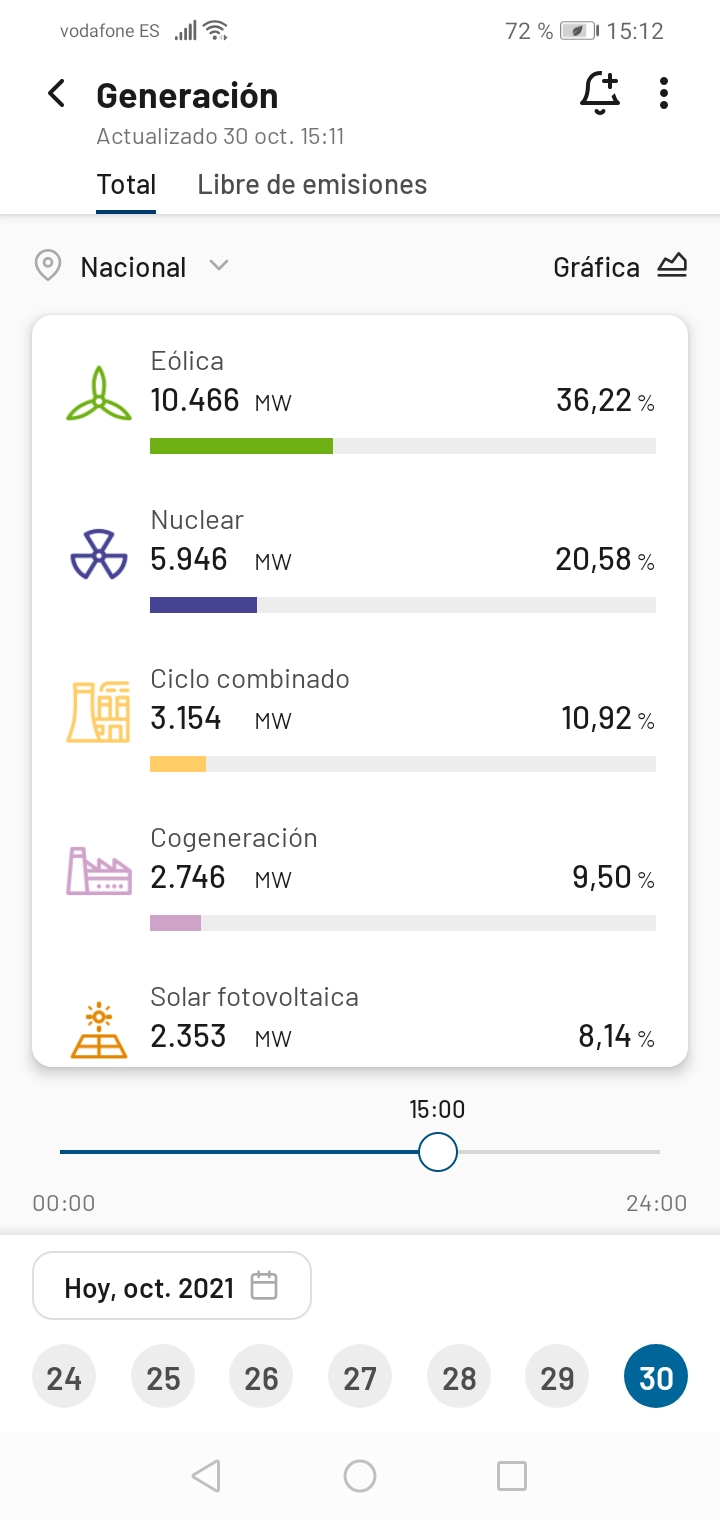Switch to Gráfica chart view

pyautogui.click(x=620, y=267)
